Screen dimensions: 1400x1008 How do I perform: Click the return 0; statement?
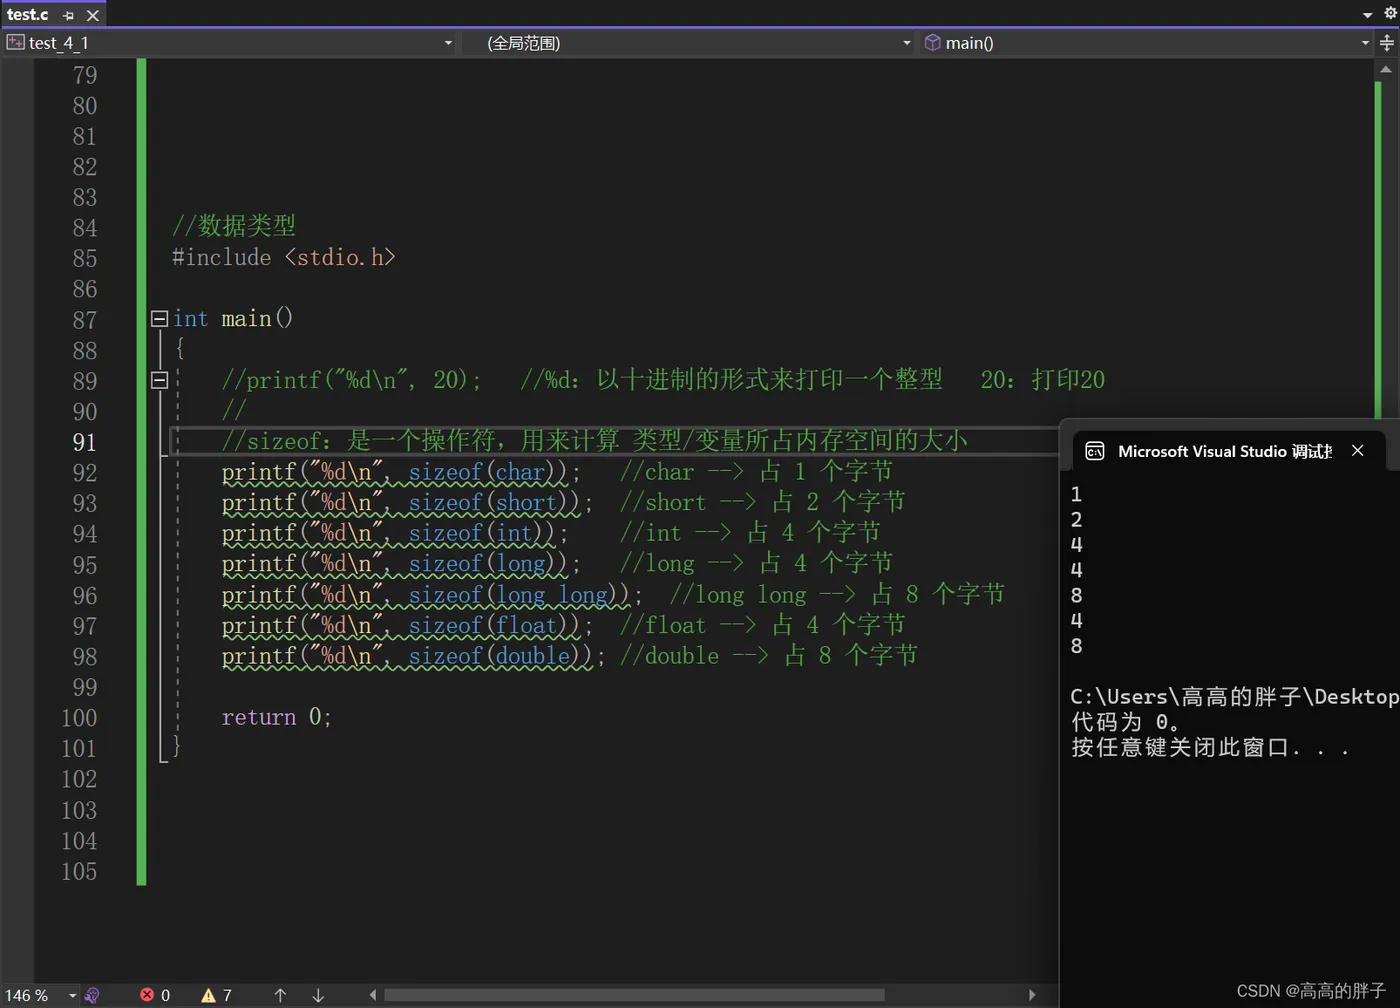click(x=276, y=718)
